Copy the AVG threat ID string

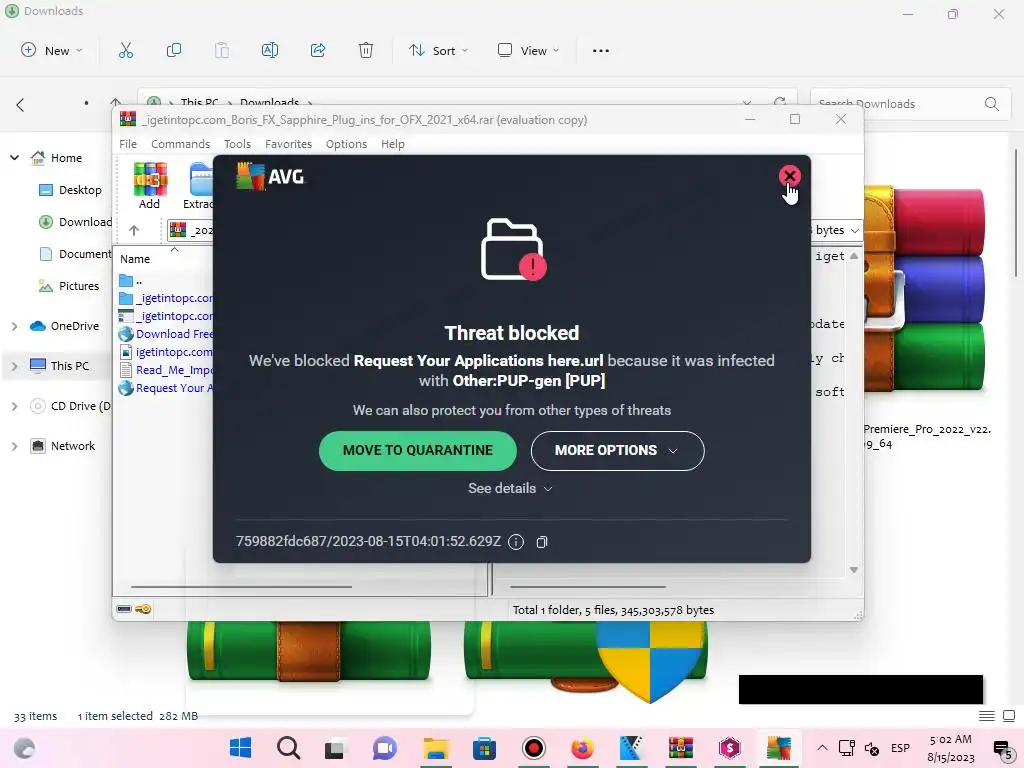click(x=541, y=542)
